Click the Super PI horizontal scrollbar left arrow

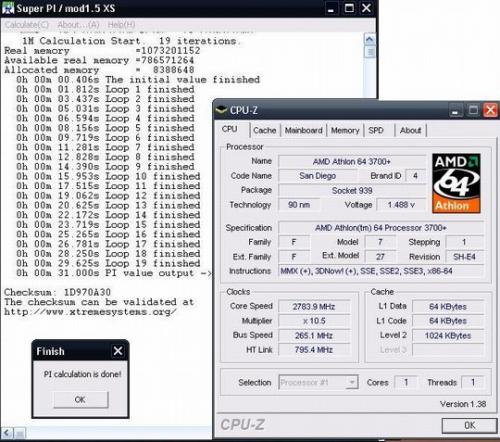click(7, 433)
